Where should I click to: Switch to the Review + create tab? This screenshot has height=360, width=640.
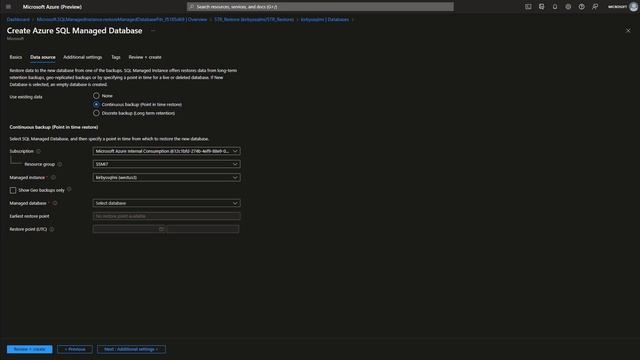pos(145,57)
